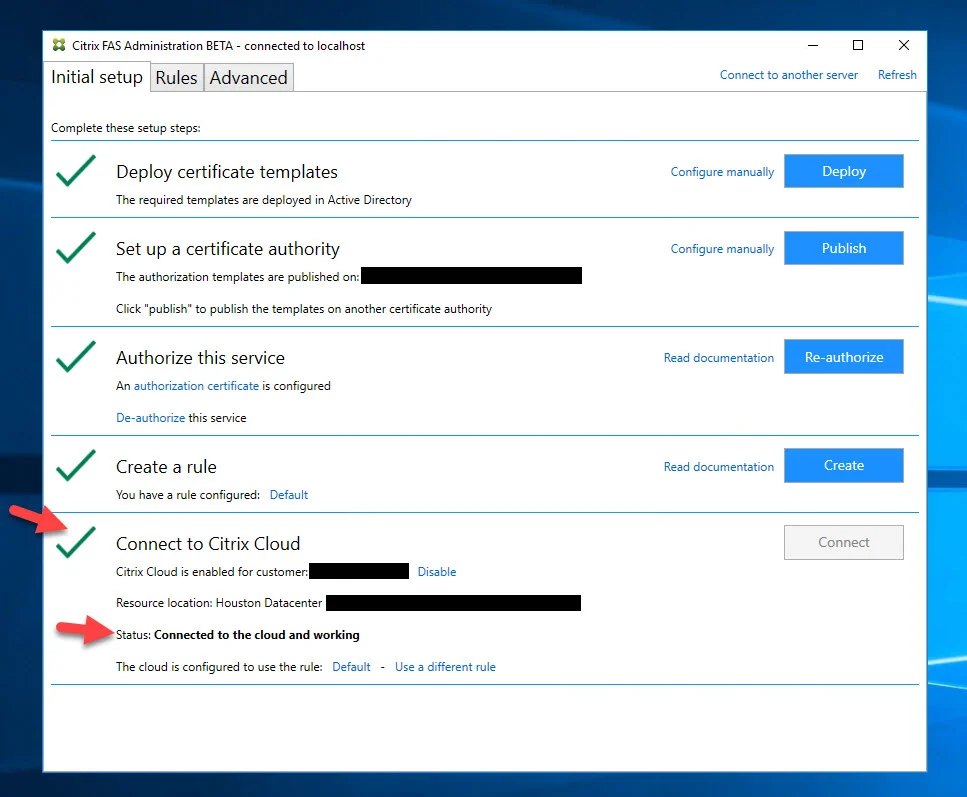Image resolution: width=967 pixels, height=797 pixels.
Task: Click the Create button
Action: (844, 465)
